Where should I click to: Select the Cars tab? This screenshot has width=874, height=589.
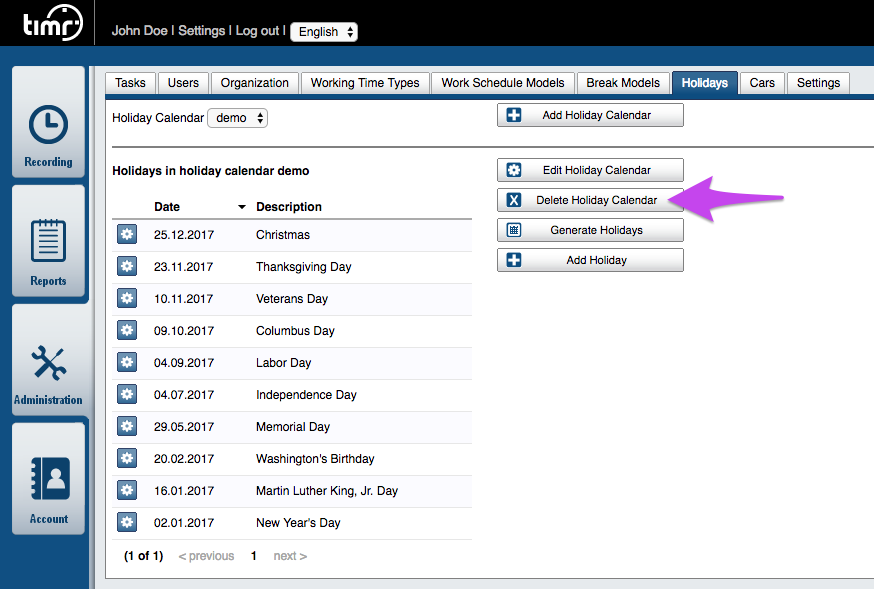tap(762, 83)
